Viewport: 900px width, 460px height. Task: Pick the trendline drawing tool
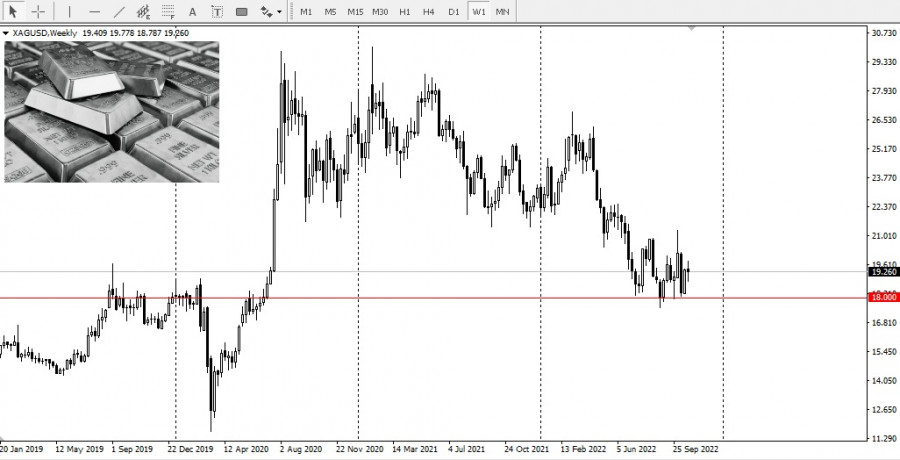[x=119, y=12]
